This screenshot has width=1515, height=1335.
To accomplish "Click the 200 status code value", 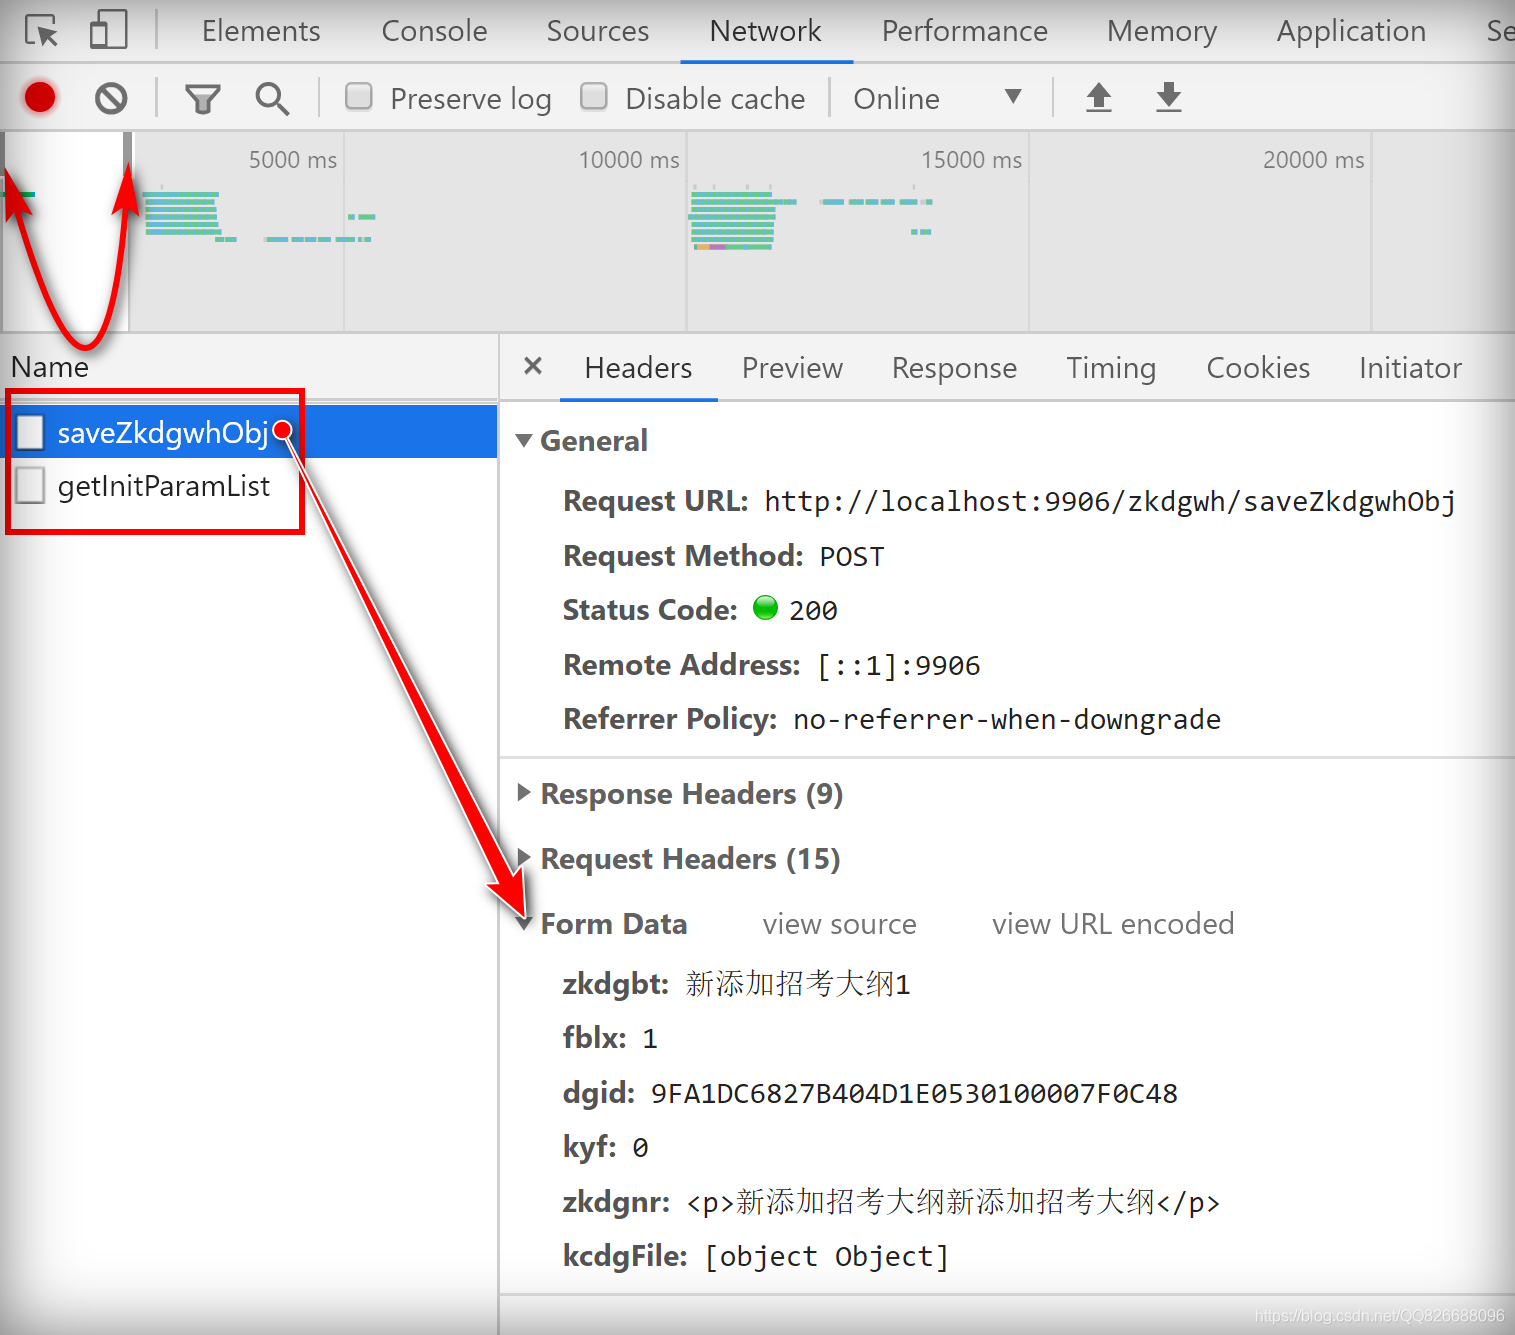I will pos(813,611).
